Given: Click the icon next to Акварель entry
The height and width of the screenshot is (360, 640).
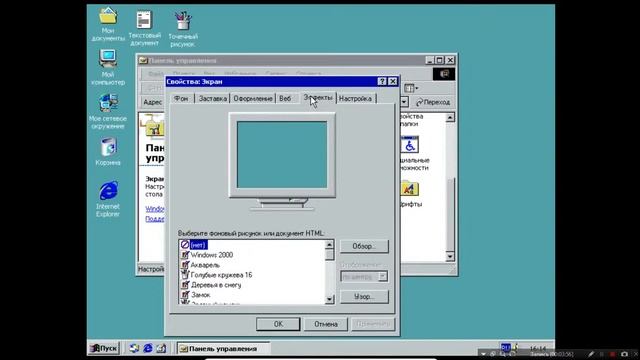Looking at the screenshot, I should [185, 265].
